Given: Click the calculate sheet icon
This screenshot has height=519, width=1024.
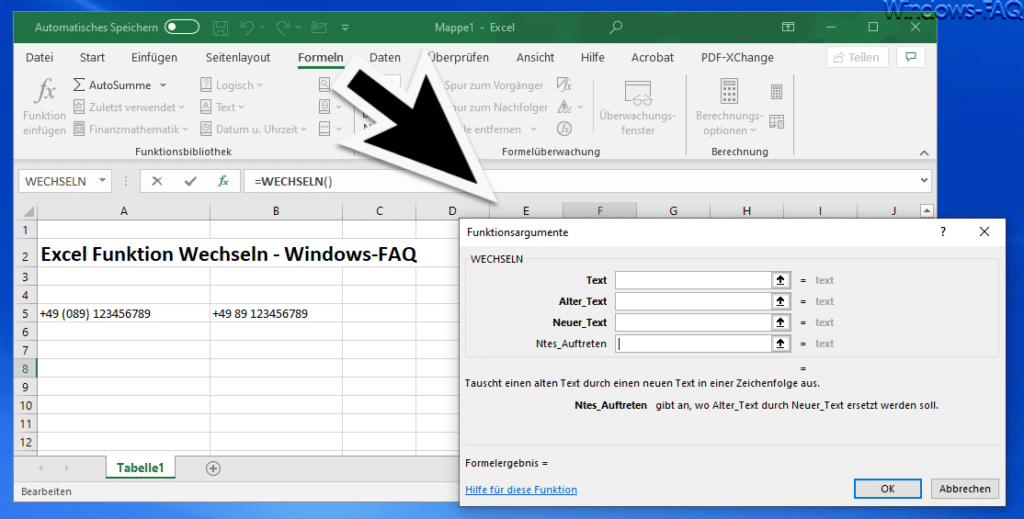Looking at the screenshot, I should [776, 121].
